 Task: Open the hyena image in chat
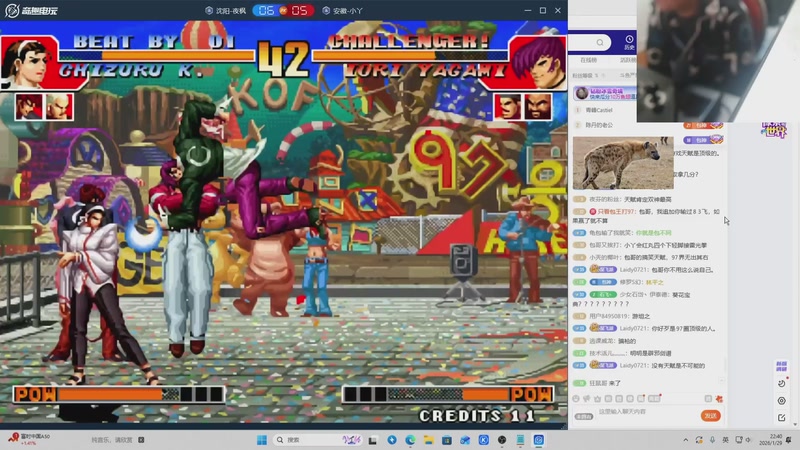623,163
